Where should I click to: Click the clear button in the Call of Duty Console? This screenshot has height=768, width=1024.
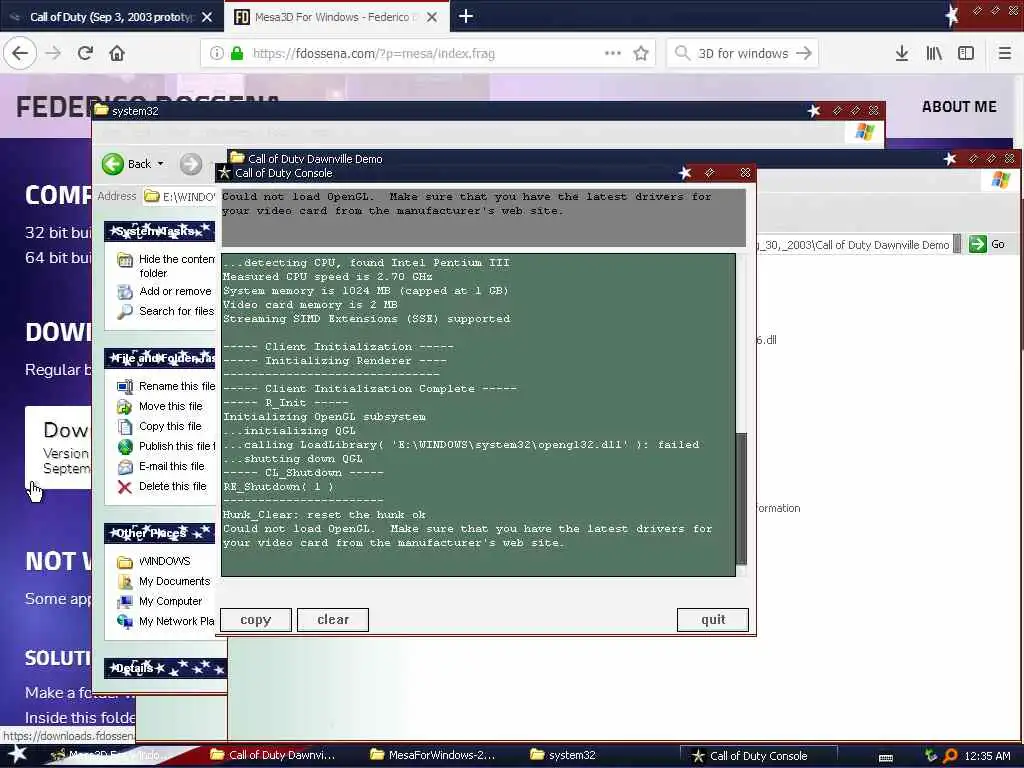[333, 620]
